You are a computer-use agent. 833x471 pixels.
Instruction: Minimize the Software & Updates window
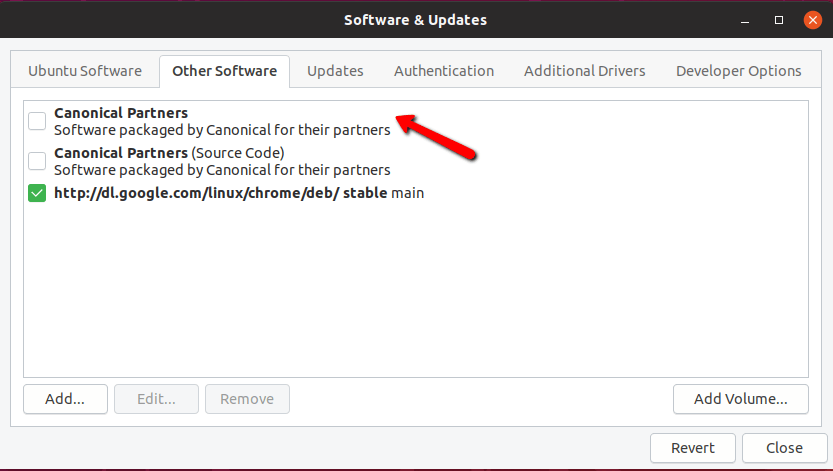746,20
